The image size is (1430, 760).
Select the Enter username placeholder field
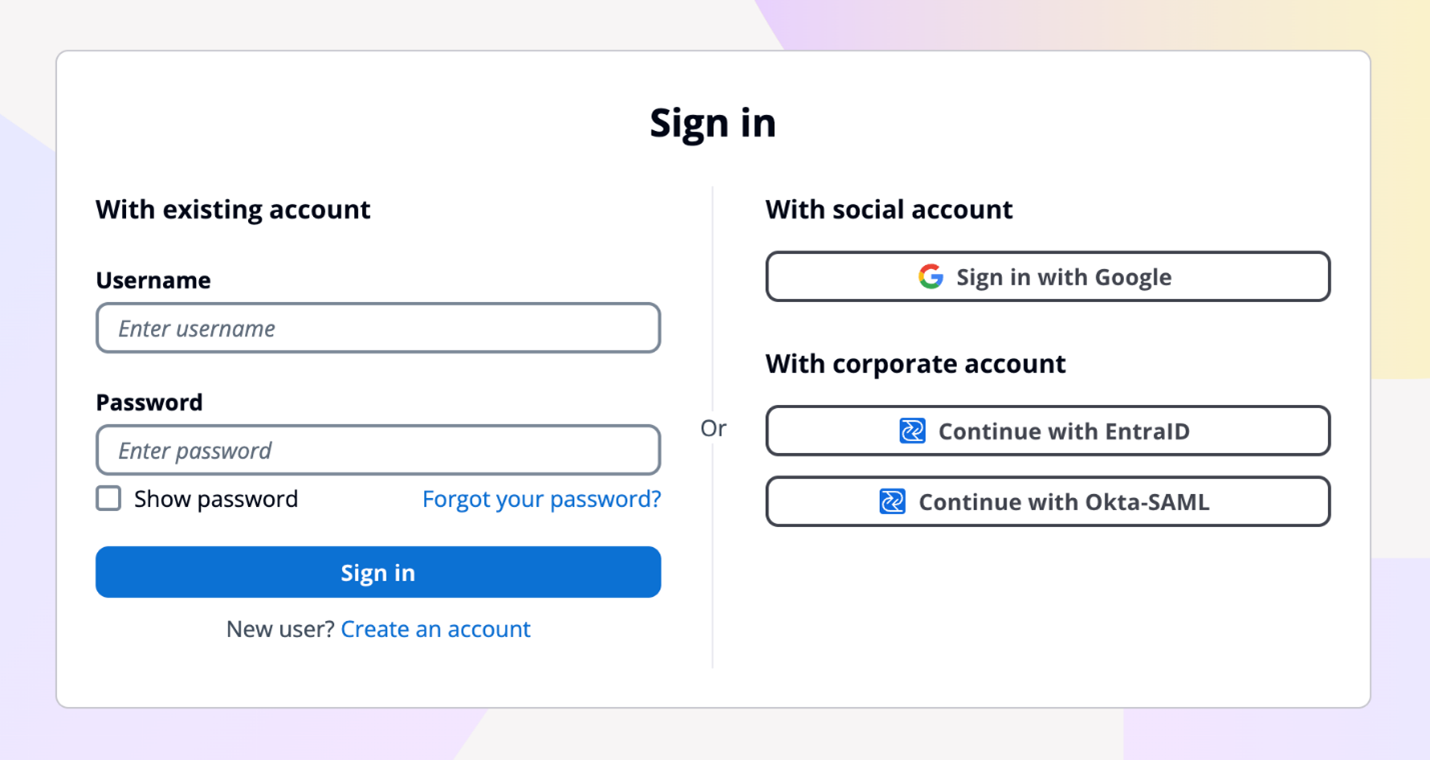point(378,328)
